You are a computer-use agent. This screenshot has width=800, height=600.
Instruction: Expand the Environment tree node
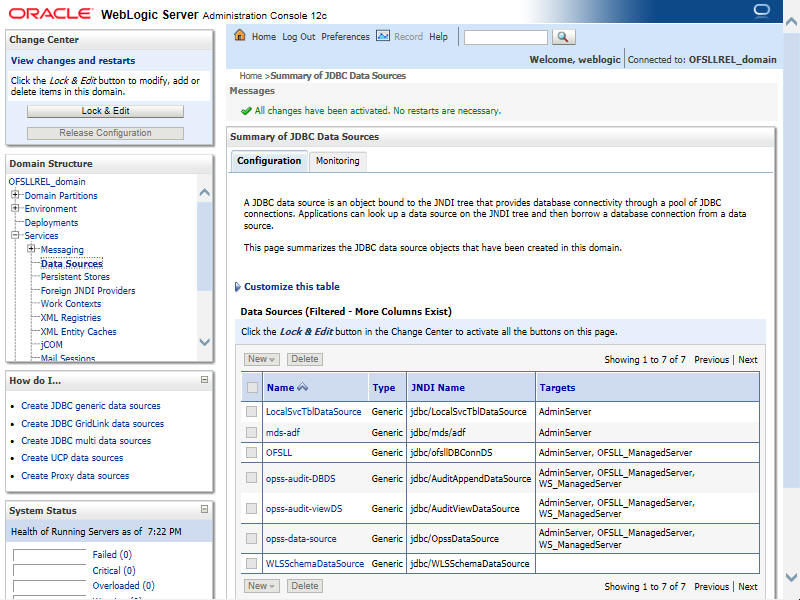pos(15,208)
